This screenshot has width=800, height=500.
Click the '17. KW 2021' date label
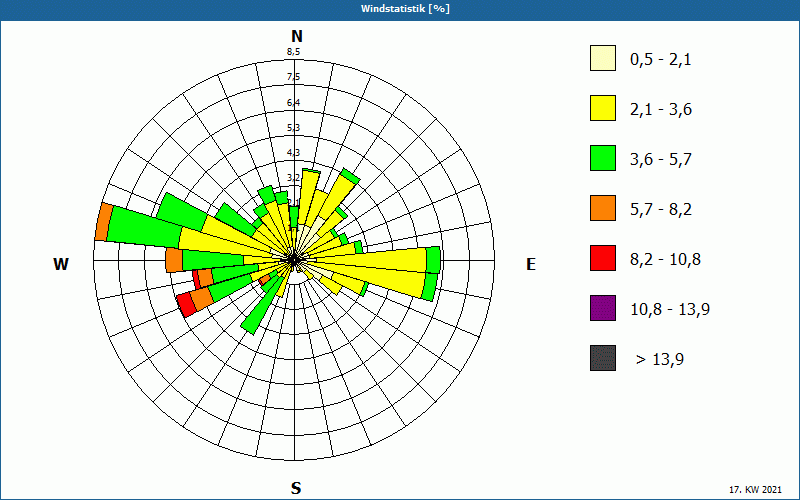(757, 490)
